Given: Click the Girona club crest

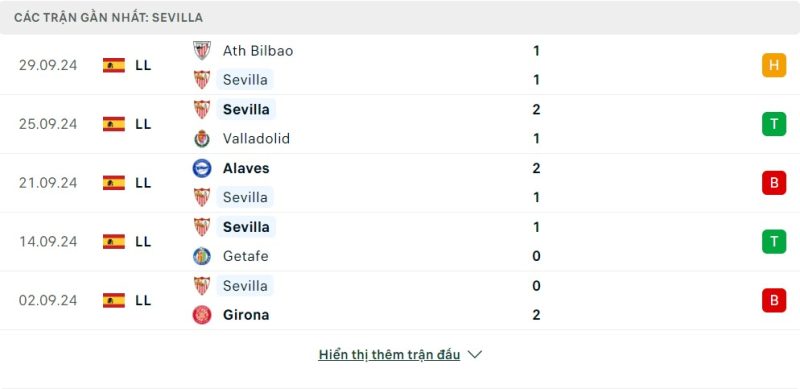Looking at the screenshot, I should click(x=202, y=314).
